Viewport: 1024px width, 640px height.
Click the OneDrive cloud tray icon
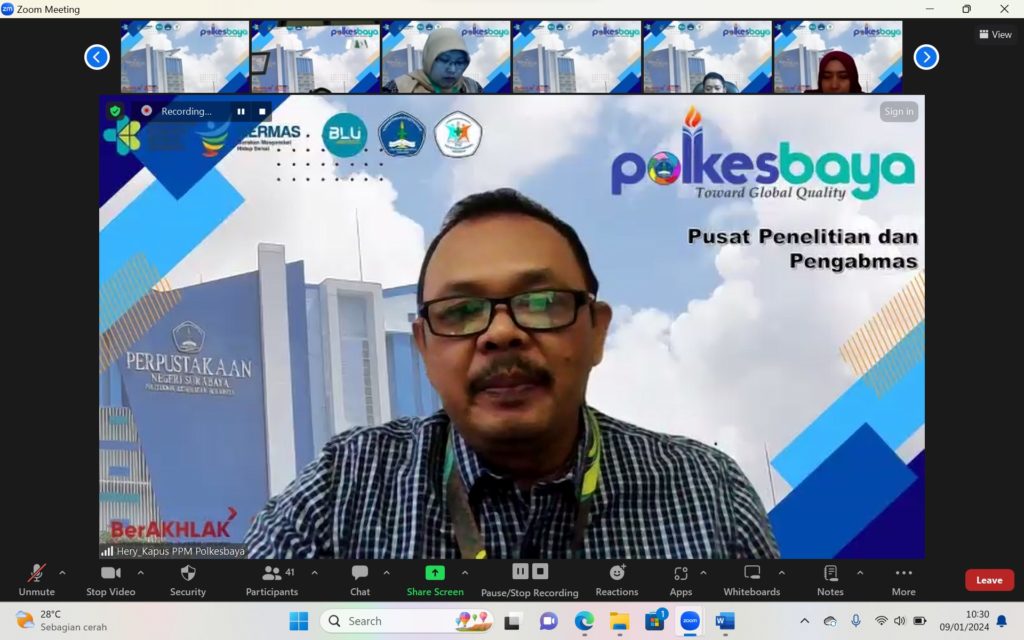(x=830, y=621)
